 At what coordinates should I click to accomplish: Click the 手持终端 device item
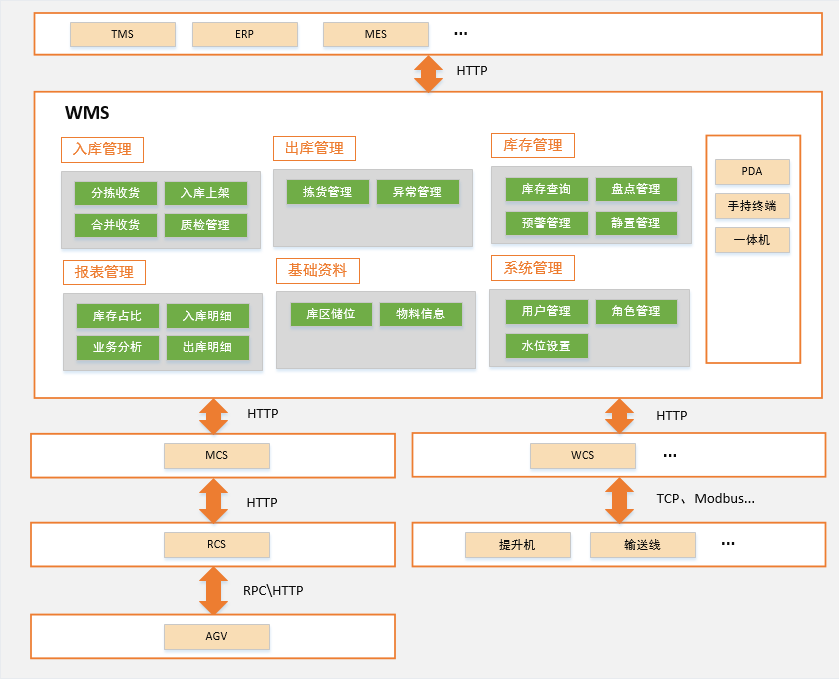[x=752, y=206]
